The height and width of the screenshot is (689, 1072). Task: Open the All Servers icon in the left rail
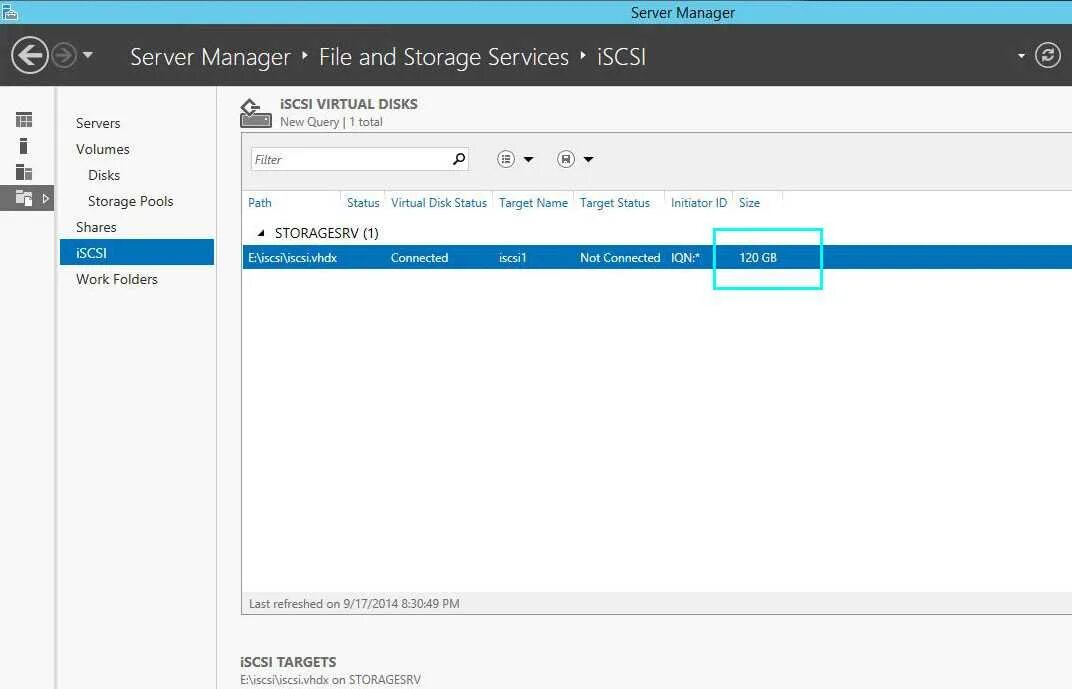[24, 172]
